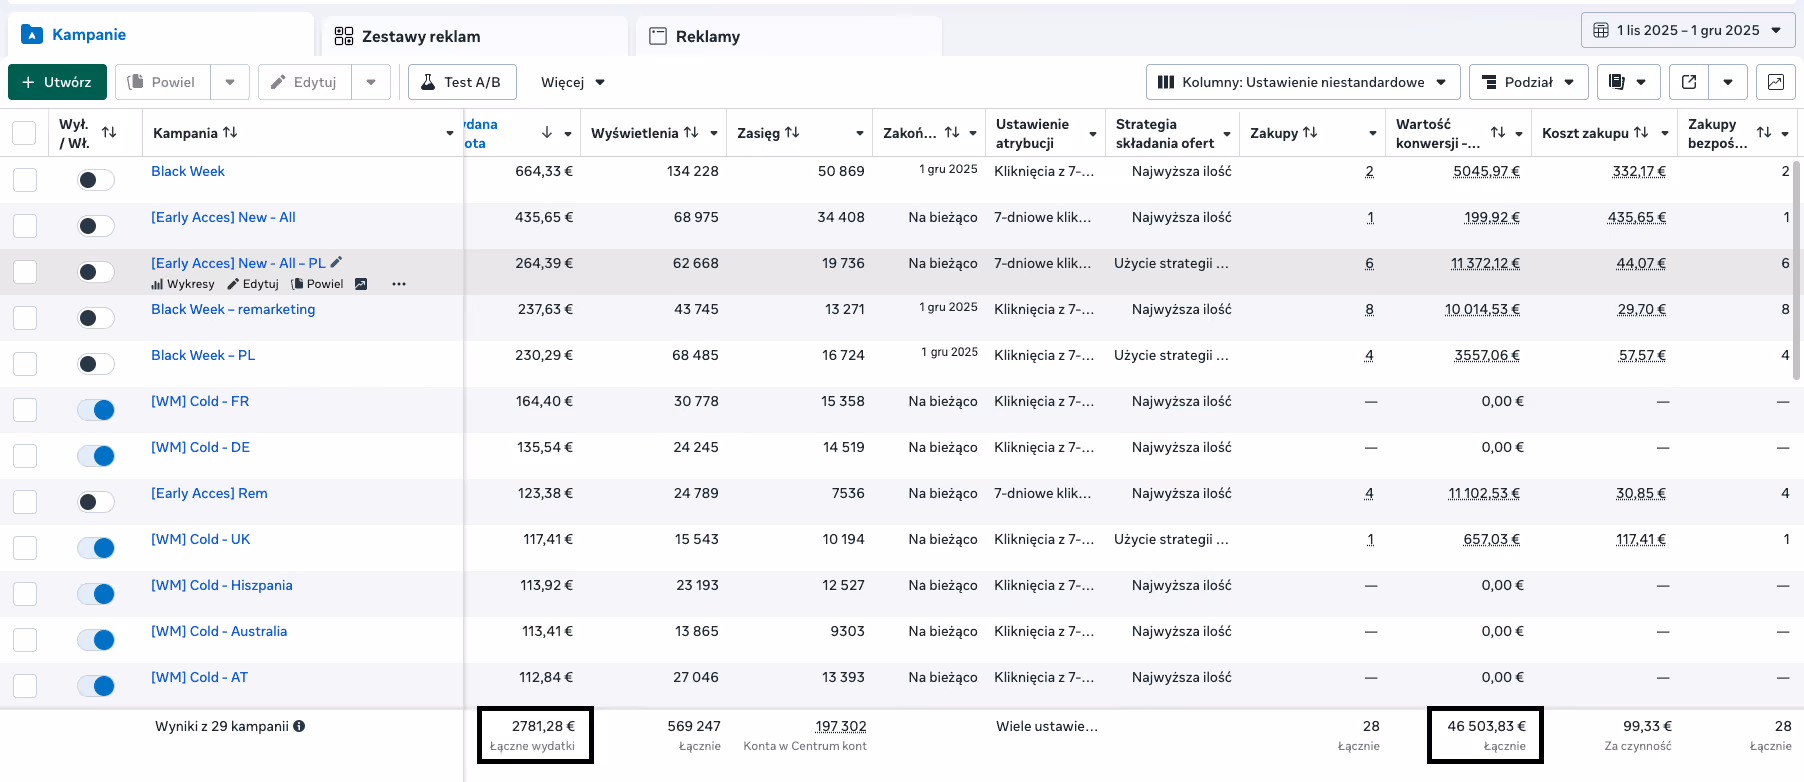This screenshot has width=1804, height=782.
Task: Sort by the Zasięg column
Action: [792, 132]
